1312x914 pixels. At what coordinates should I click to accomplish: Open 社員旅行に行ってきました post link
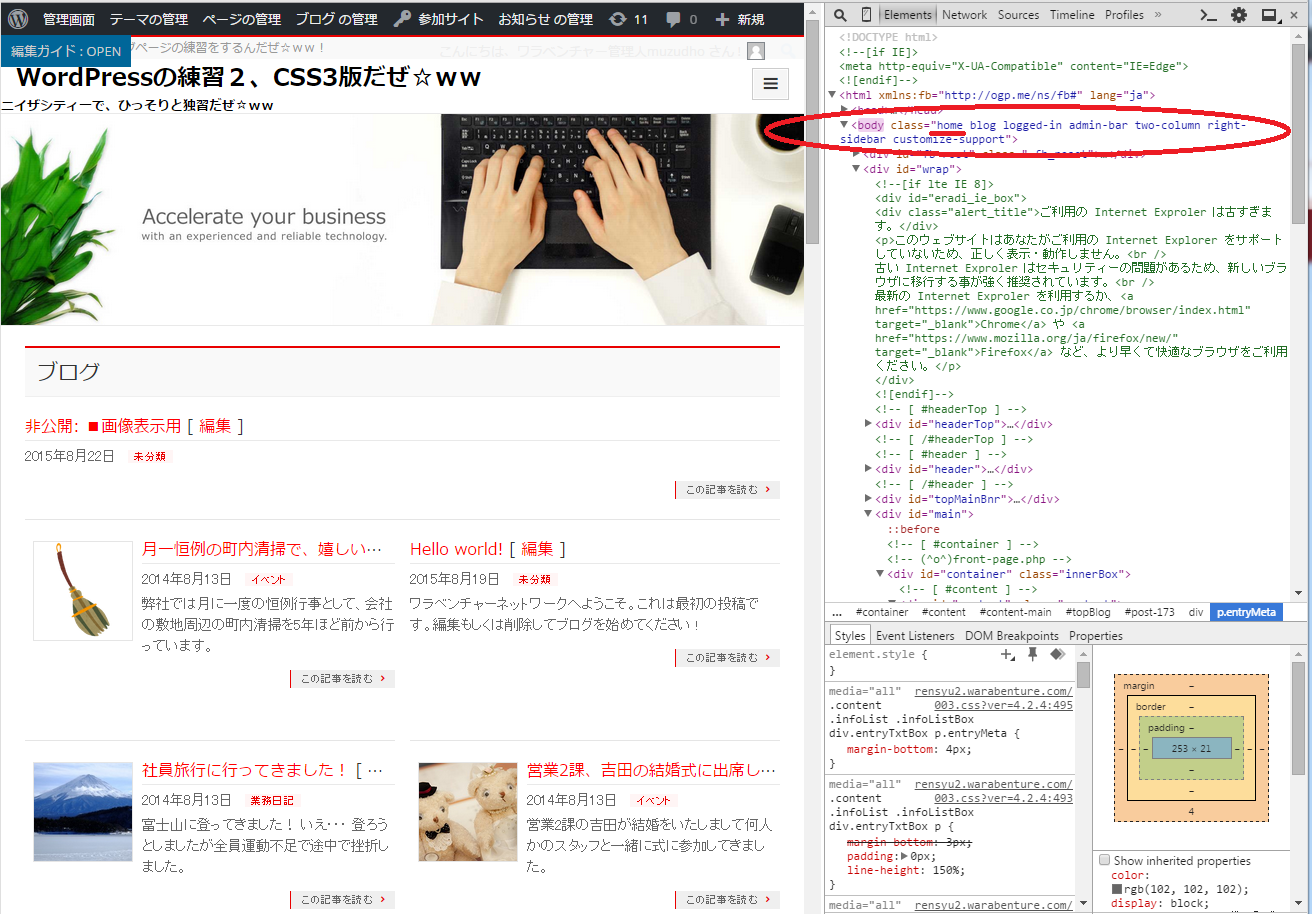[x=245, y=770]
